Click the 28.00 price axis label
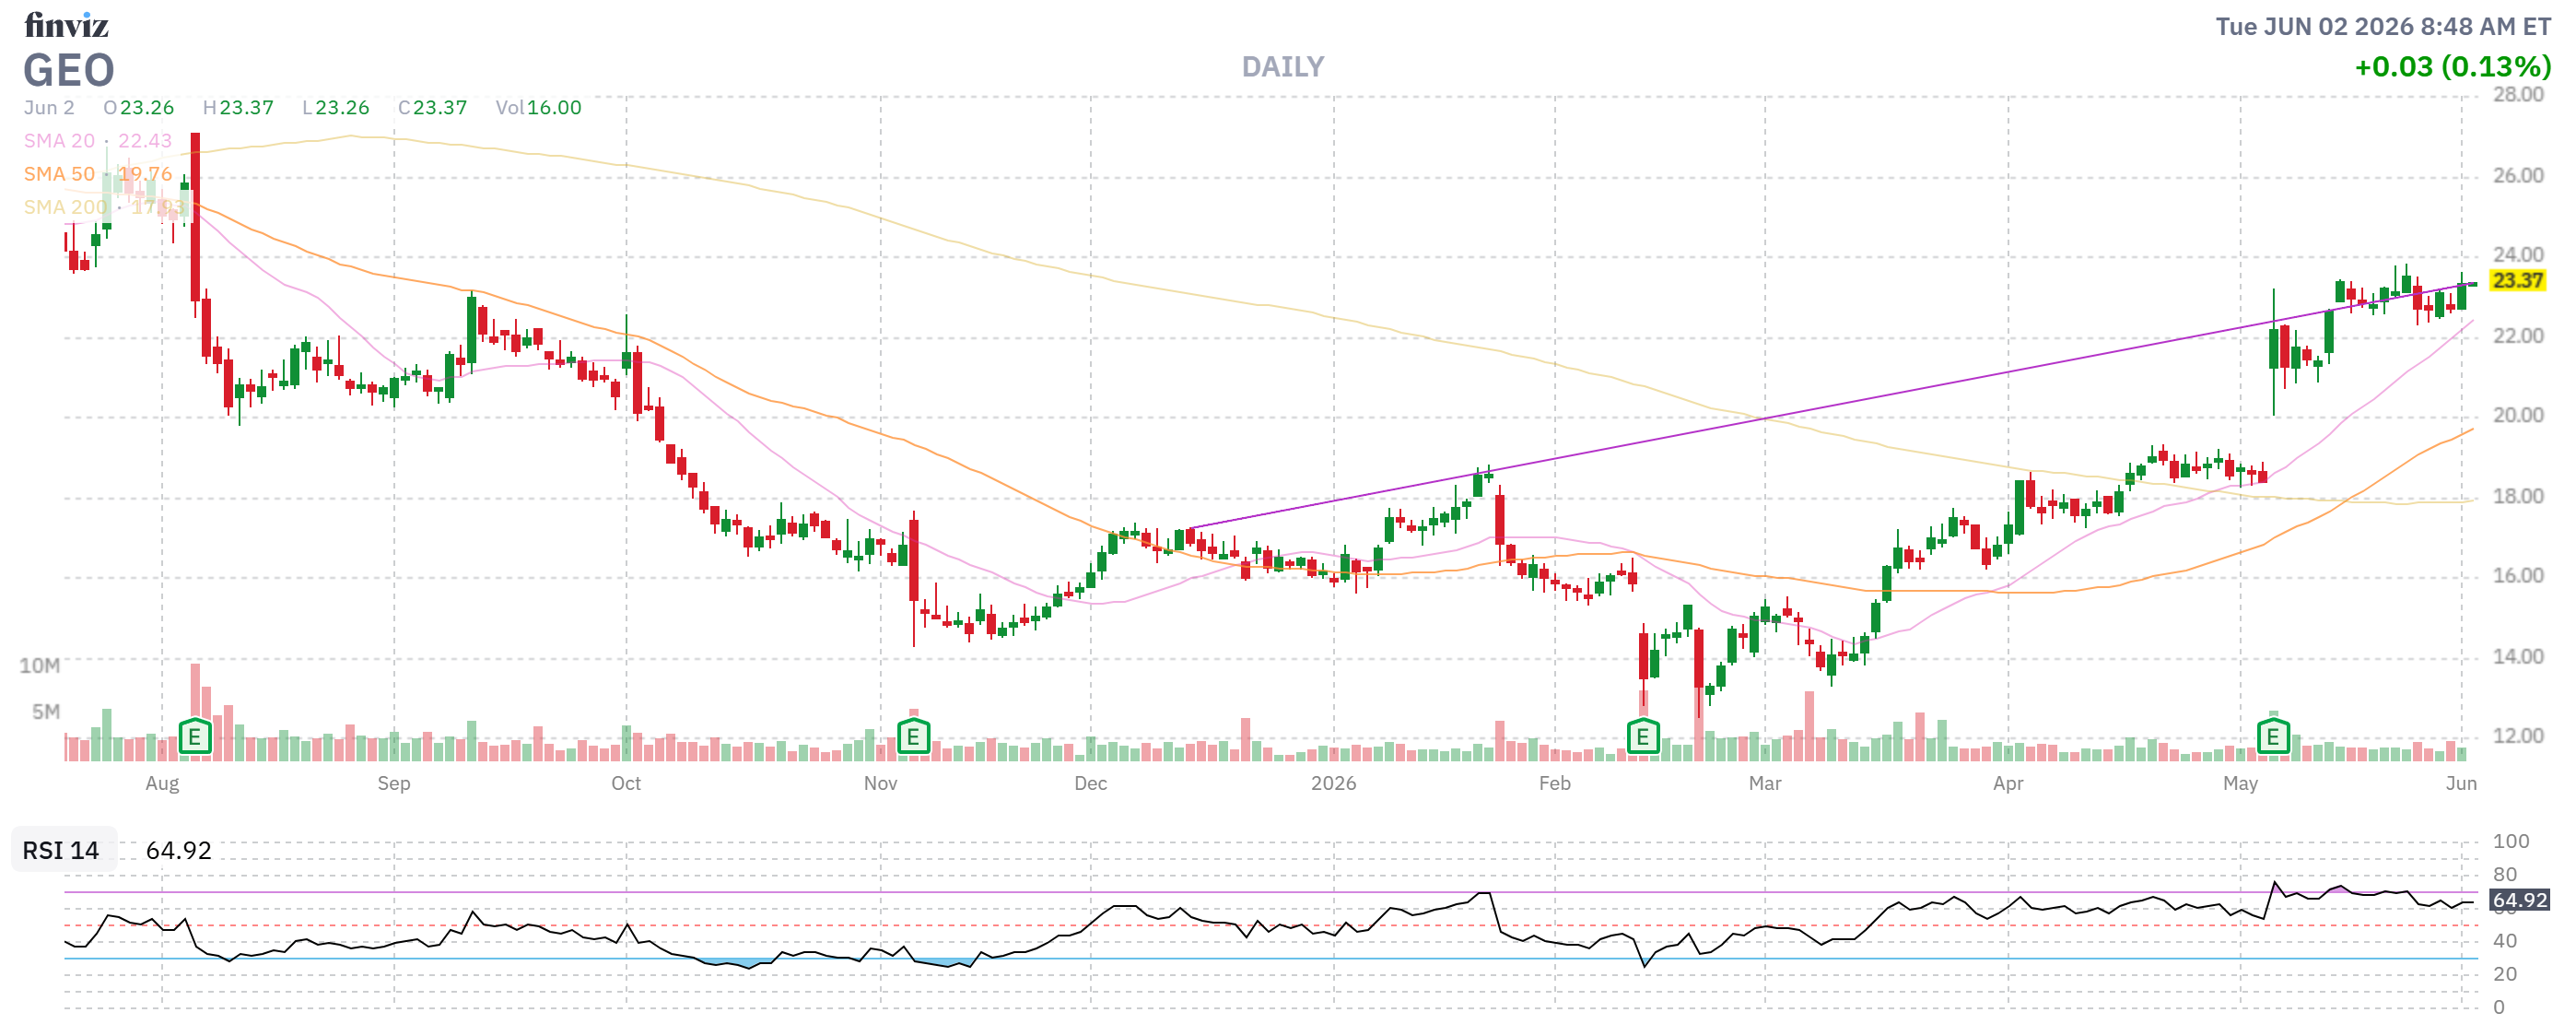 coord(2517,95)
